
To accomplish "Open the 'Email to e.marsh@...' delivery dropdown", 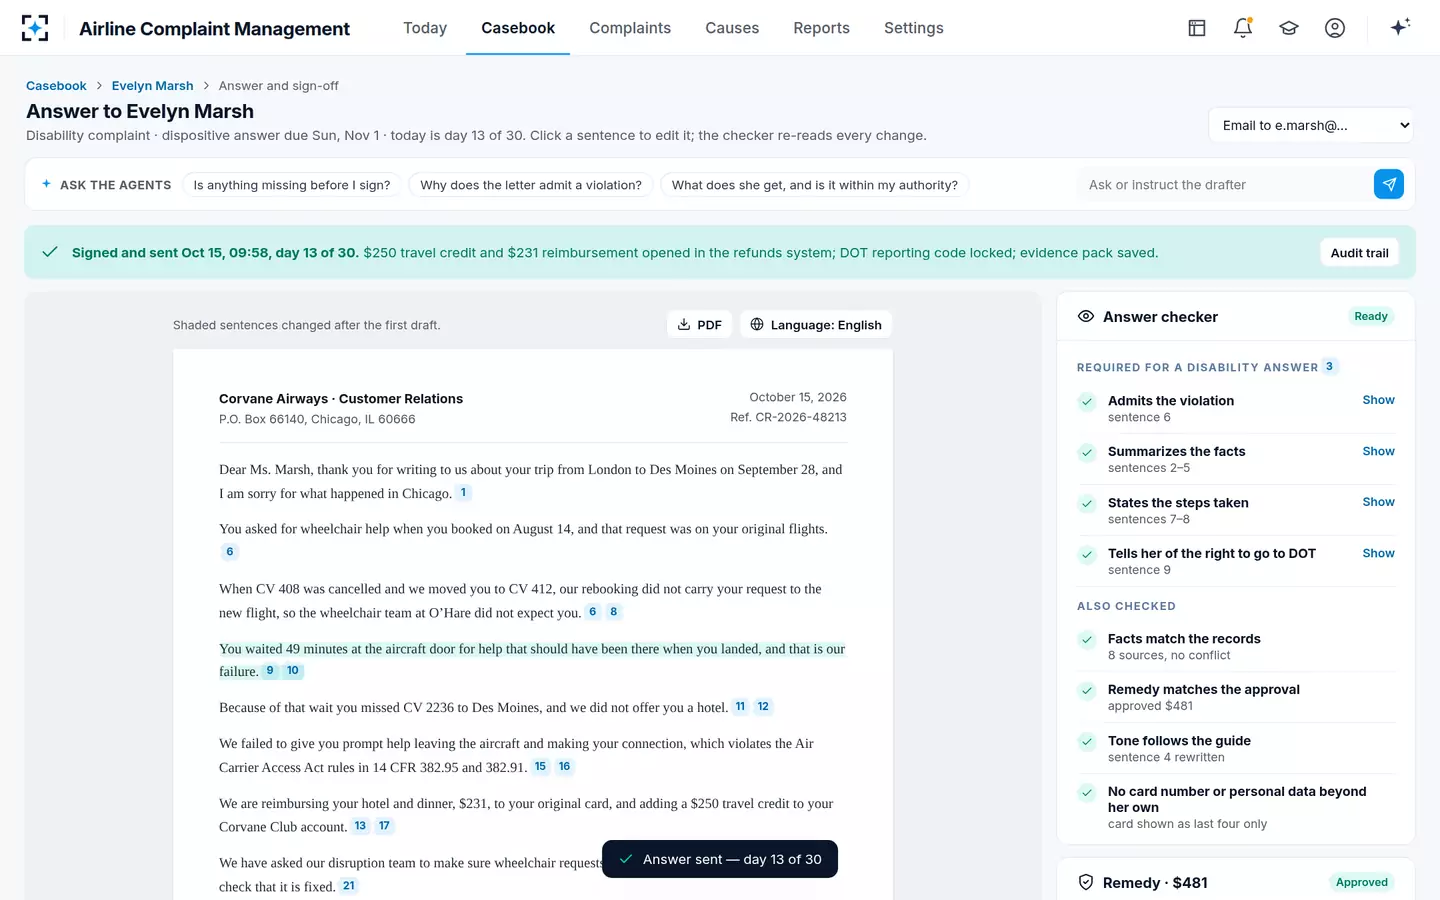I will coord(1312,126).
